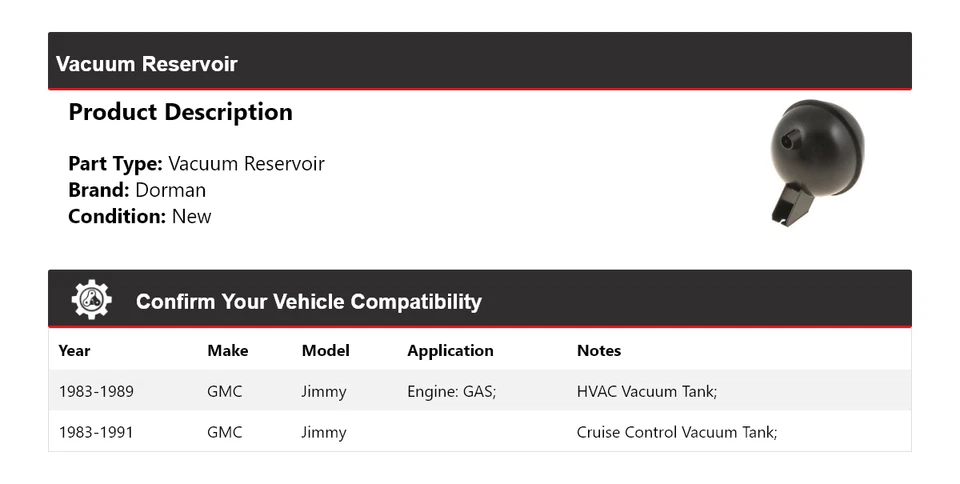The image size is (960, 484).
Task: Select the 1983-1991 year cell
Action: tap(96, 432)
